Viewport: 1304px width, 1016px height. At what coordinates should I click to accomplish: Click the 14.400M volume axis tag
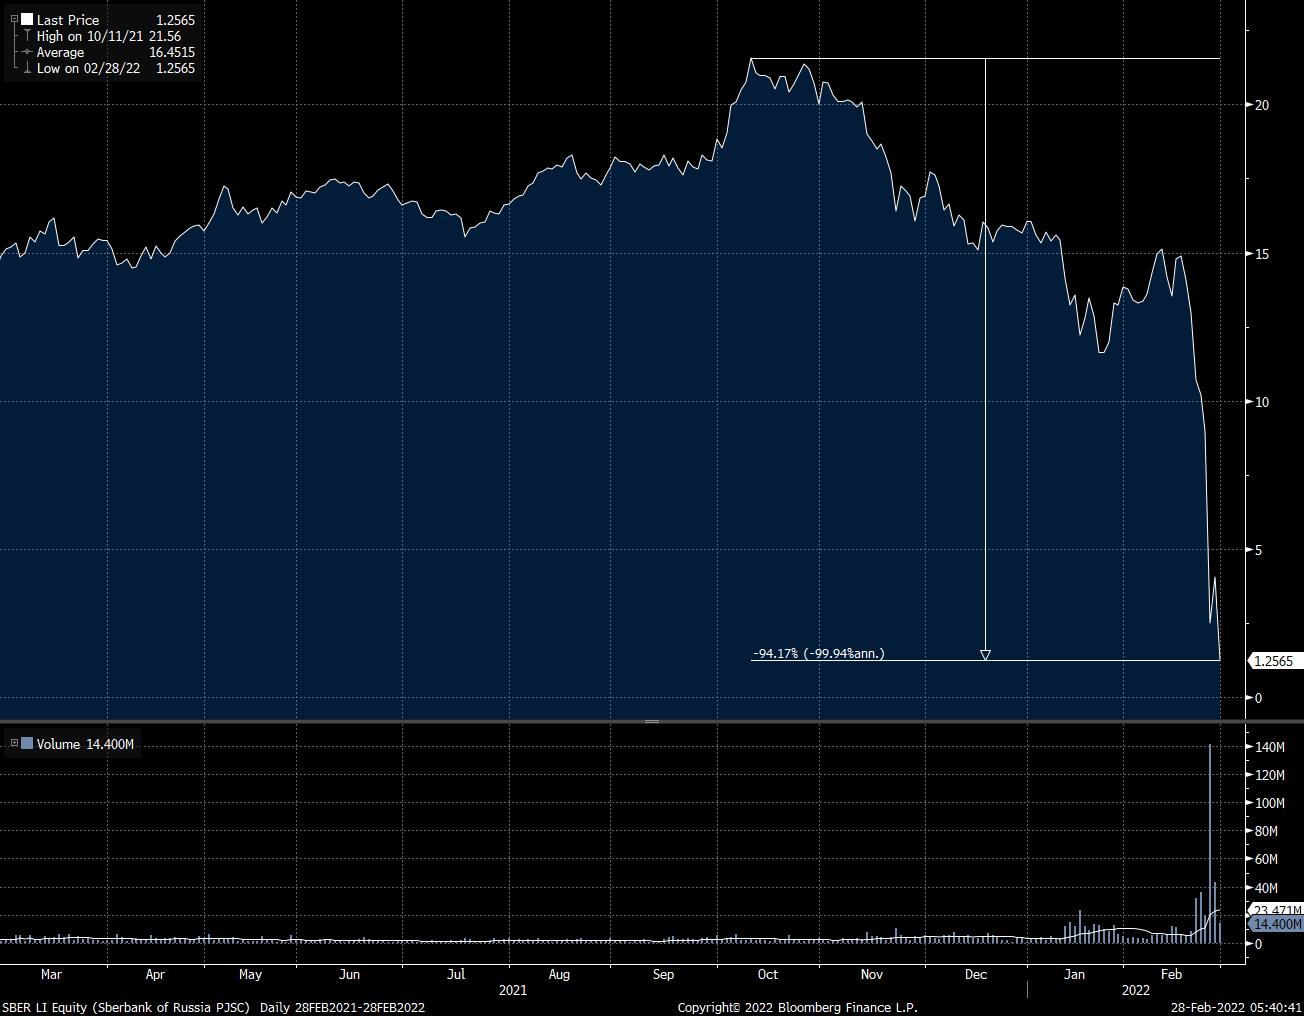(1277, 925)
